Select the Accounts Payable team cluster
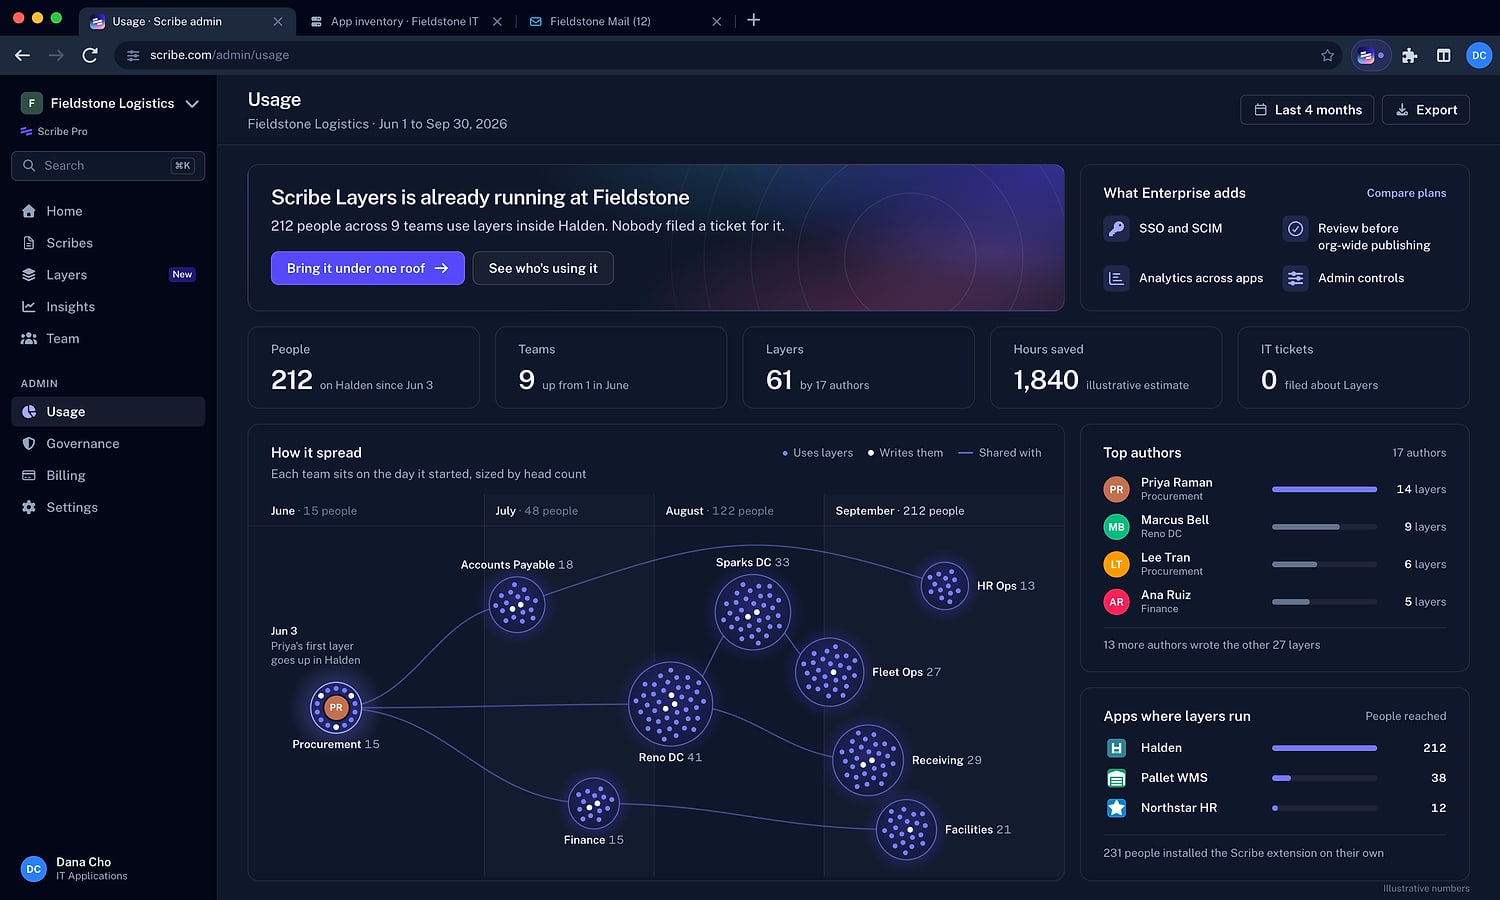Viewport: 1500px width, 900px height. [x=517, y=605]
